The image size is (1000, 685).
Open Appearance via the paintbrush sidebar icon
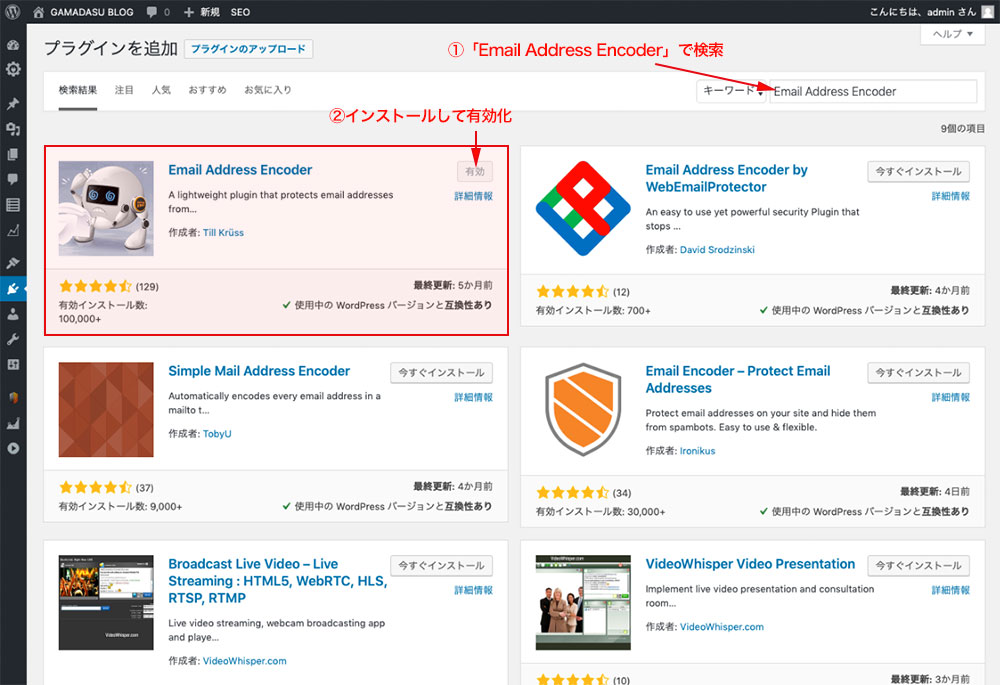click(13, 262)
